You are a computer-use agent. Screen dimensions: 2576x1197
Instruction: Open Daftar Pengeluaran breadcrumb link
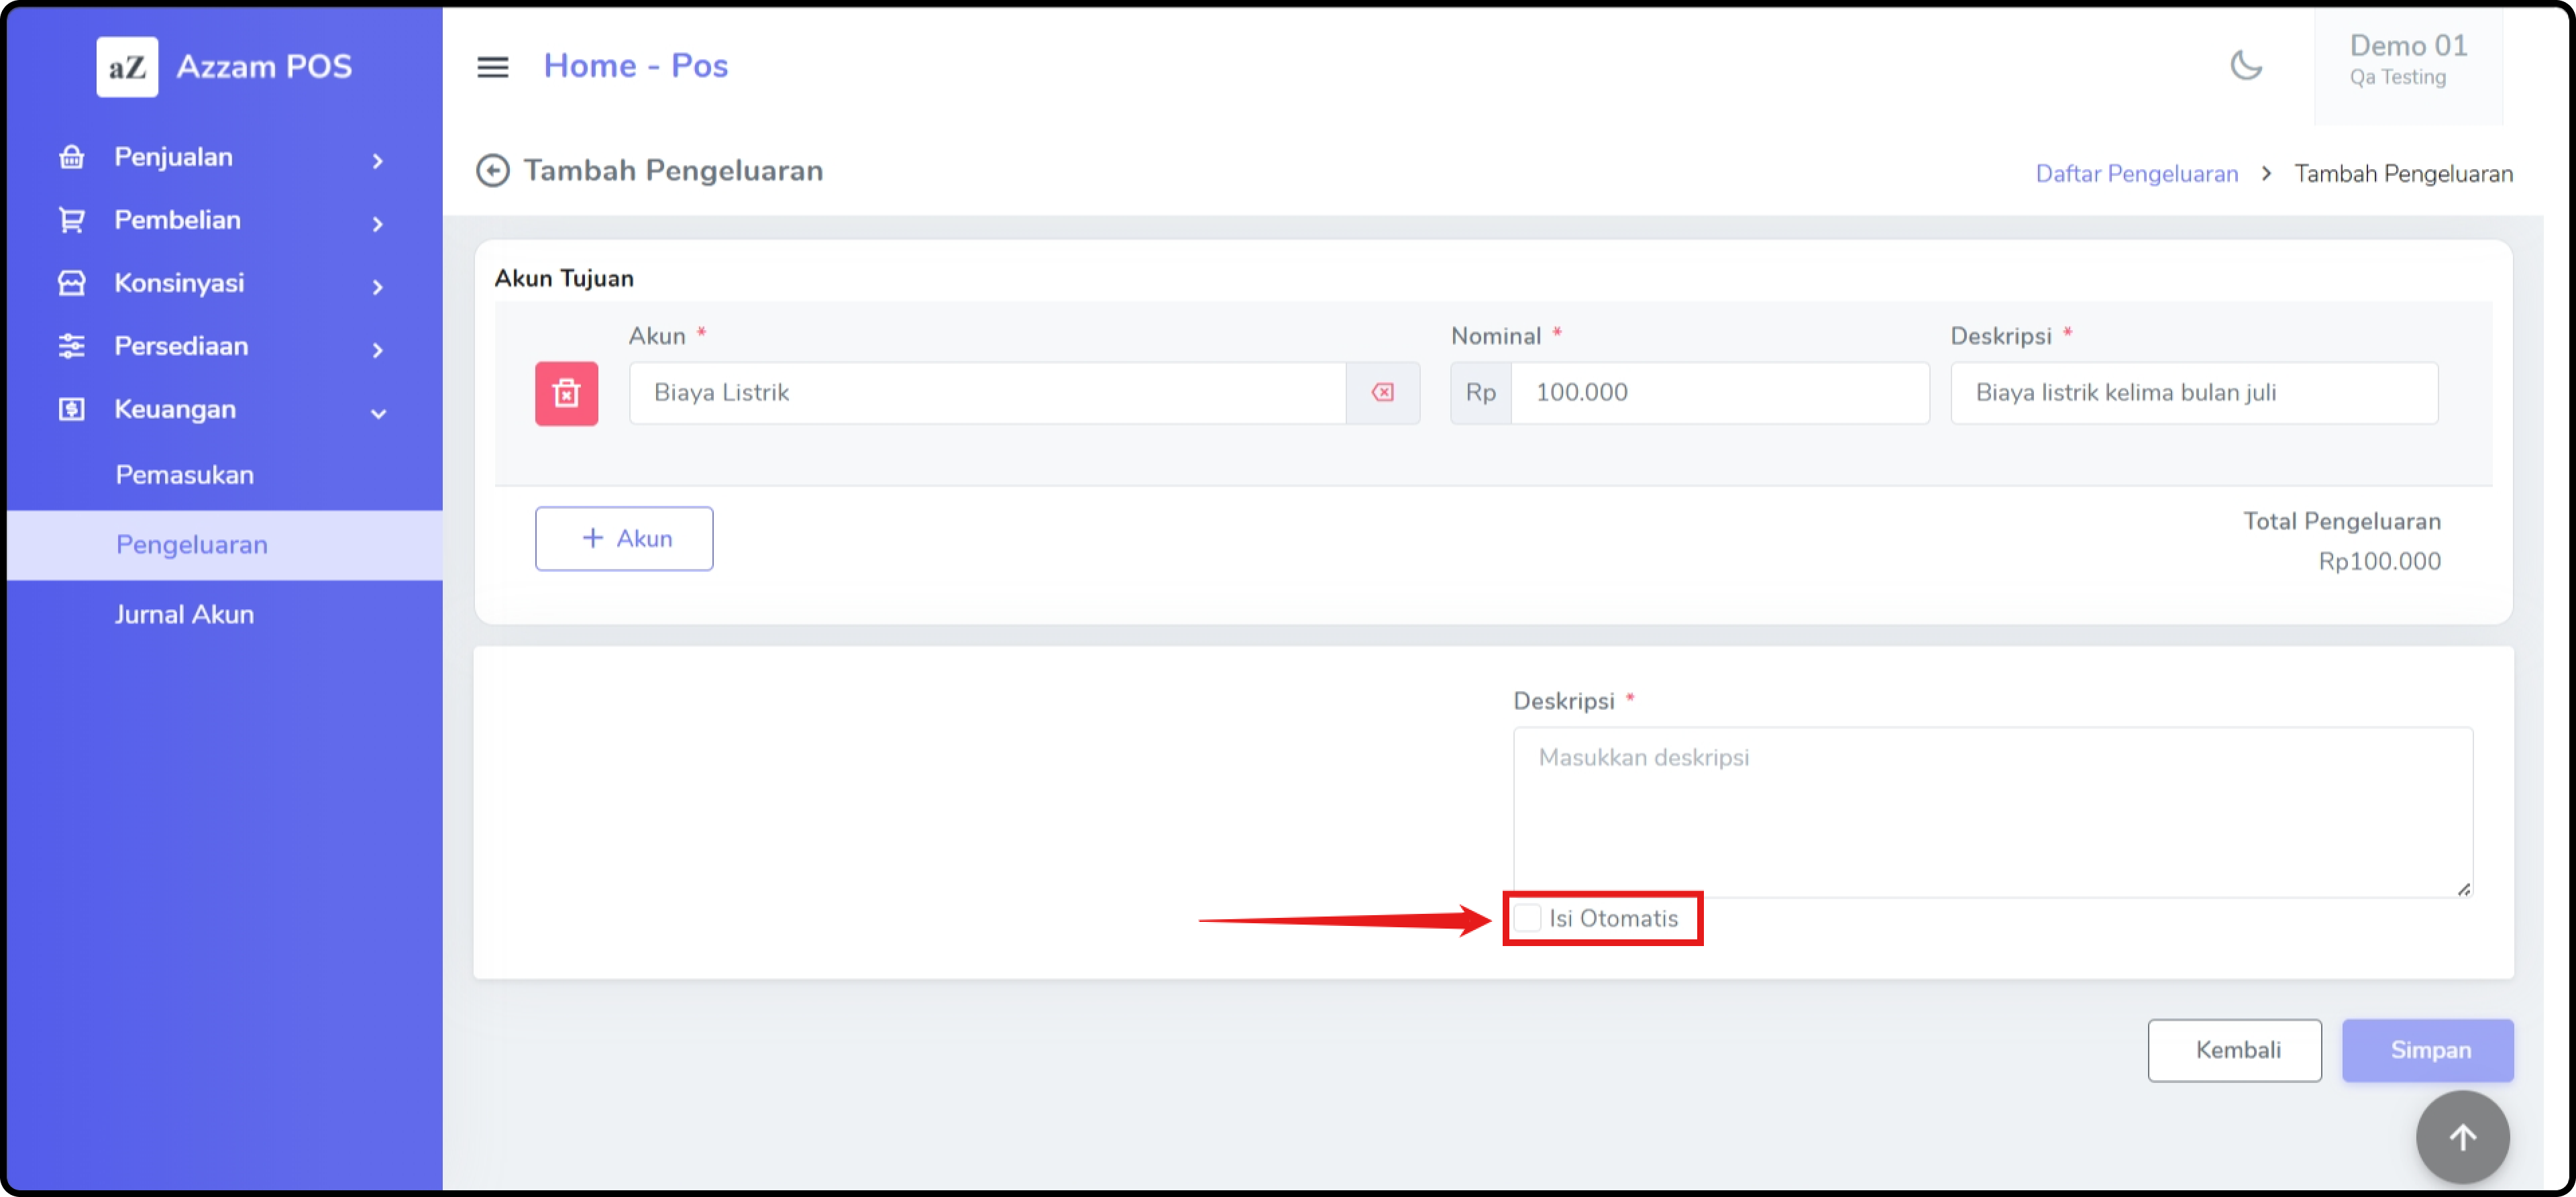[2136, 174]
